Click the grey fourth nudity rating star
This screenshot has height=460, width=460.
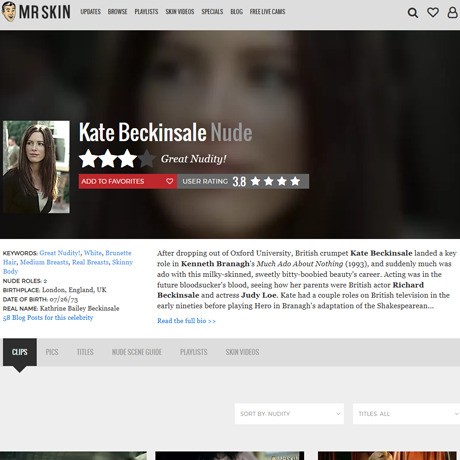click(x=146, y=159)
